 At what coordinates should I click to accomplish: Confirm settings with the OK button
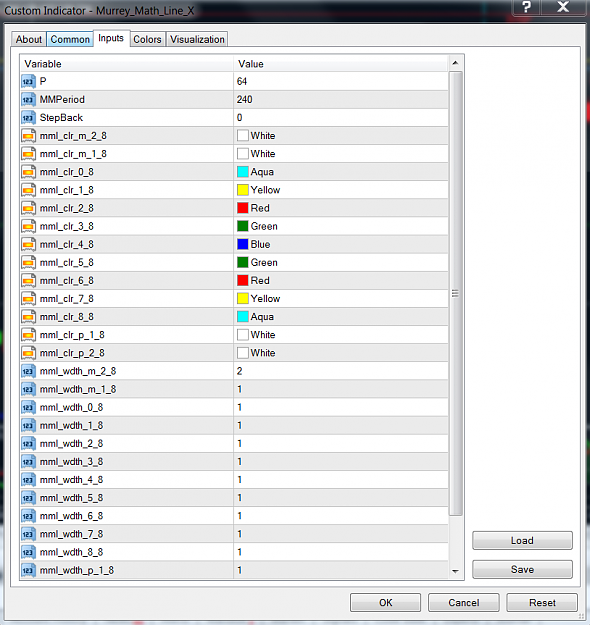[385, 602]
